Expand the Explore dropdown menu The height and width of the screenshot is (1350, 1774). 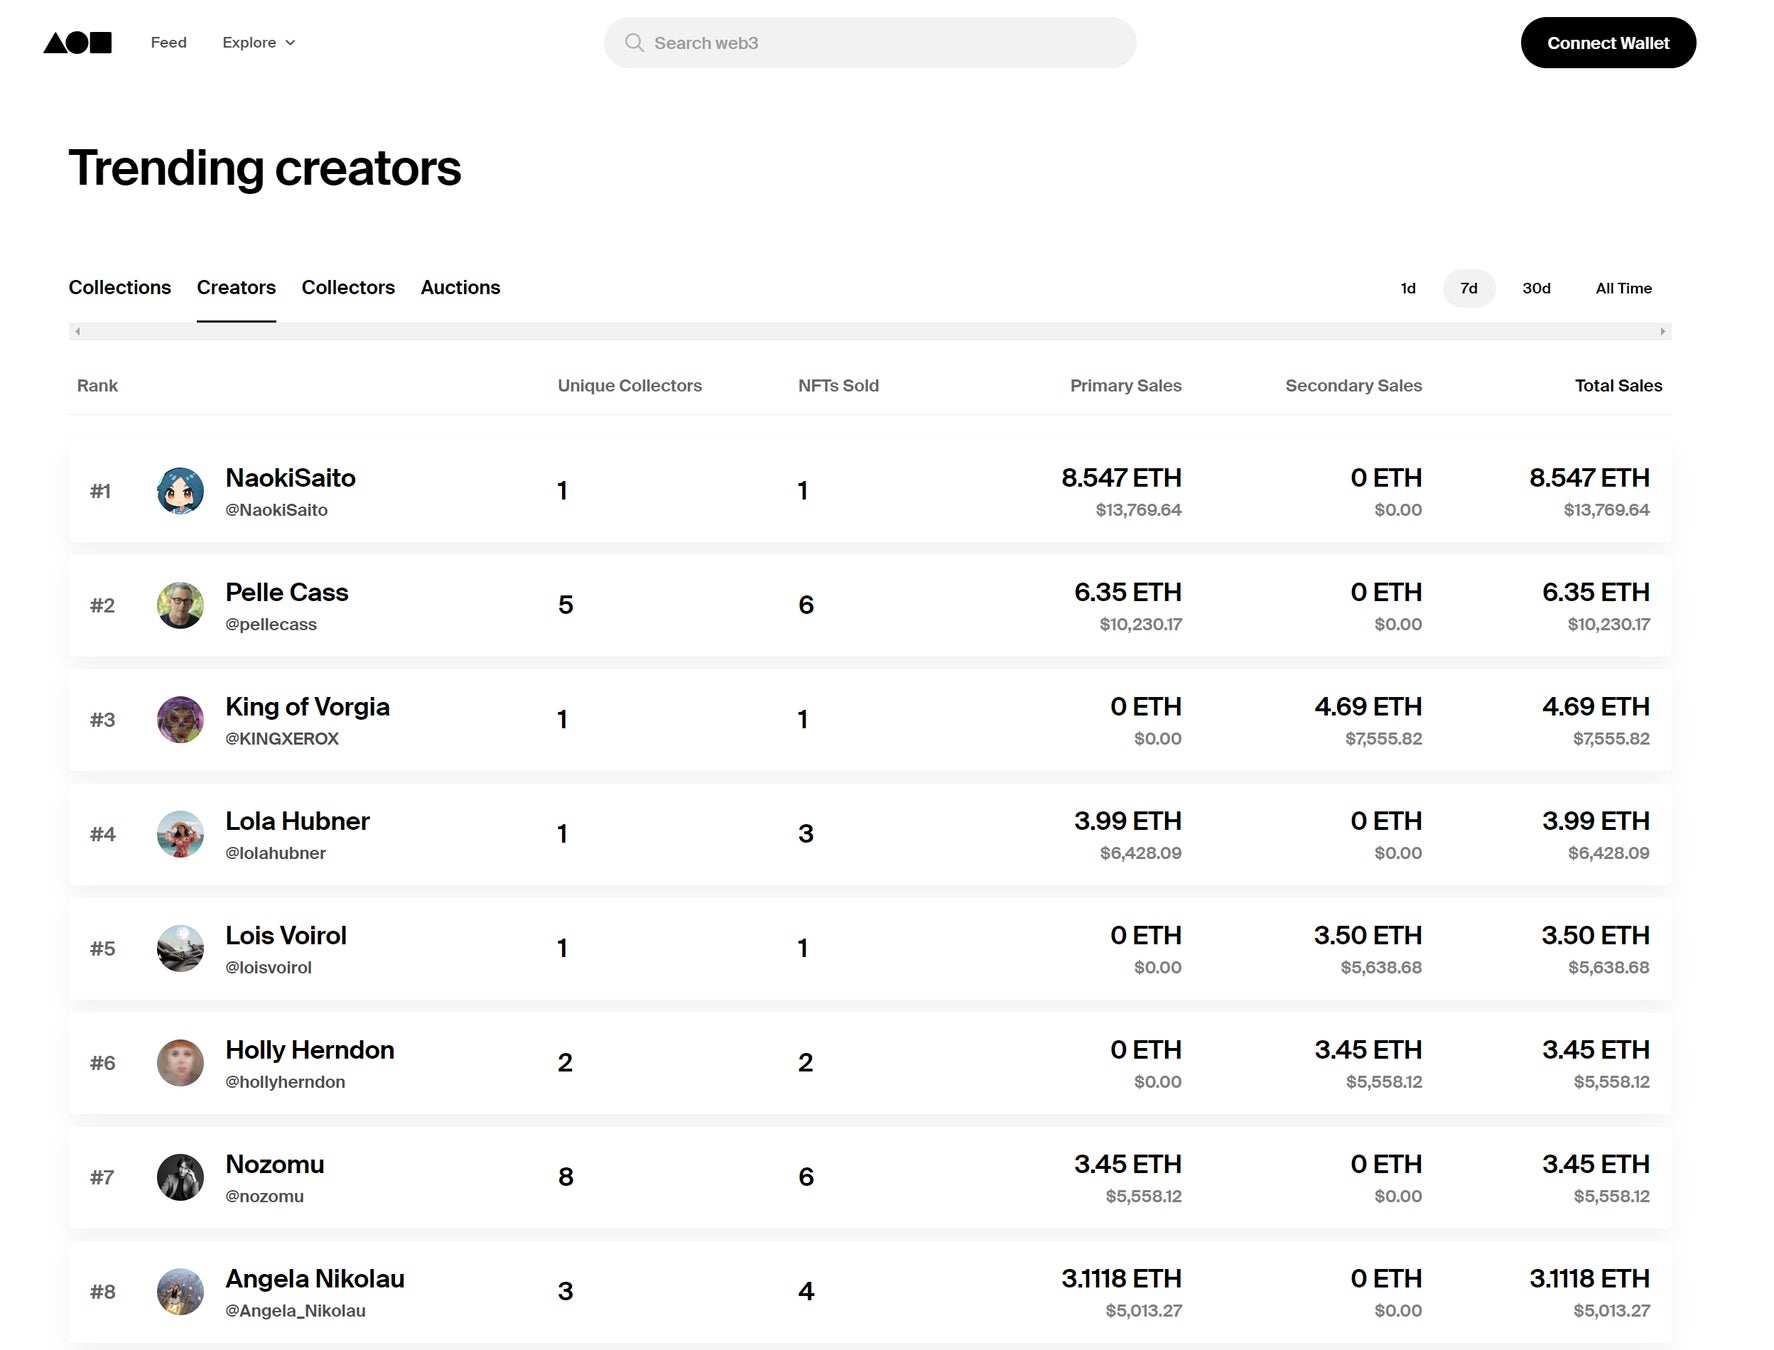pos(259,43)
